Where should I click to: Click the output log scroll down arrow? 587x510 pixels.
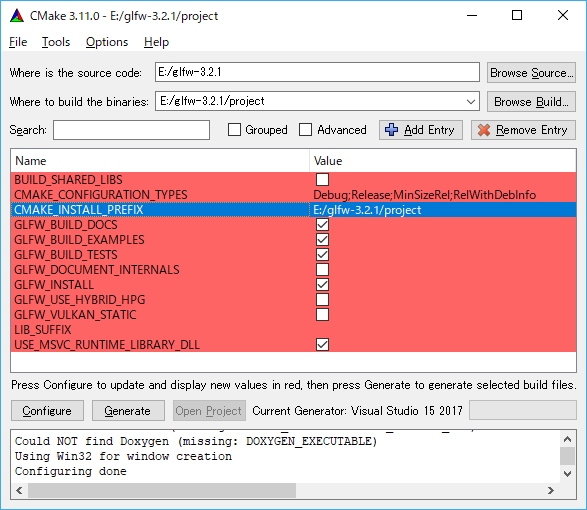[x=567, y=474]
